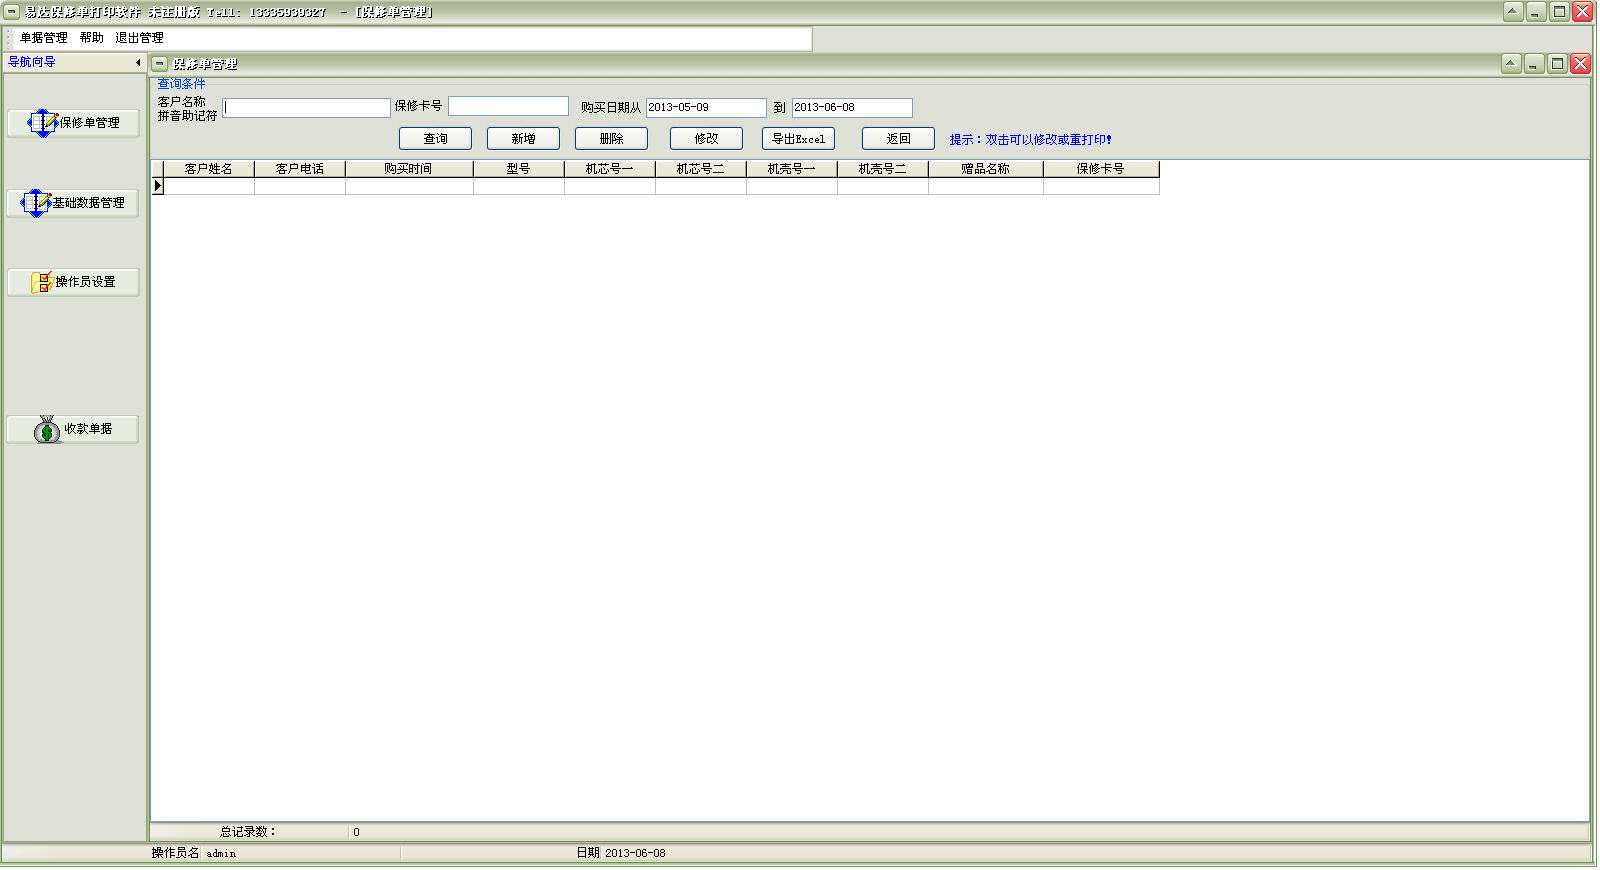Click the 查询 button

[x=435, y=139]
